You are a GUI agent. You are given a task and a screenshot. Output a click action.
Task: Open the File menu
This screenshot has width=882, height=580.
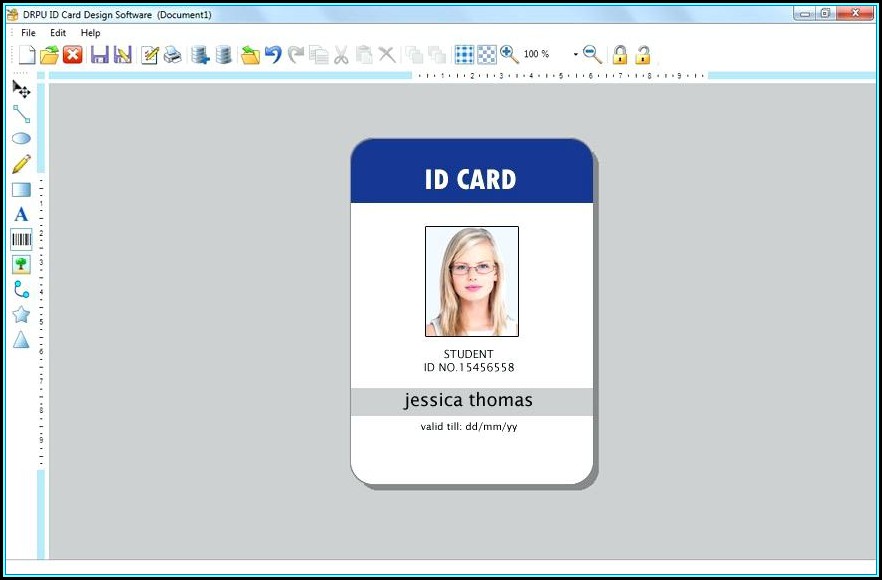tap(28, 33)
